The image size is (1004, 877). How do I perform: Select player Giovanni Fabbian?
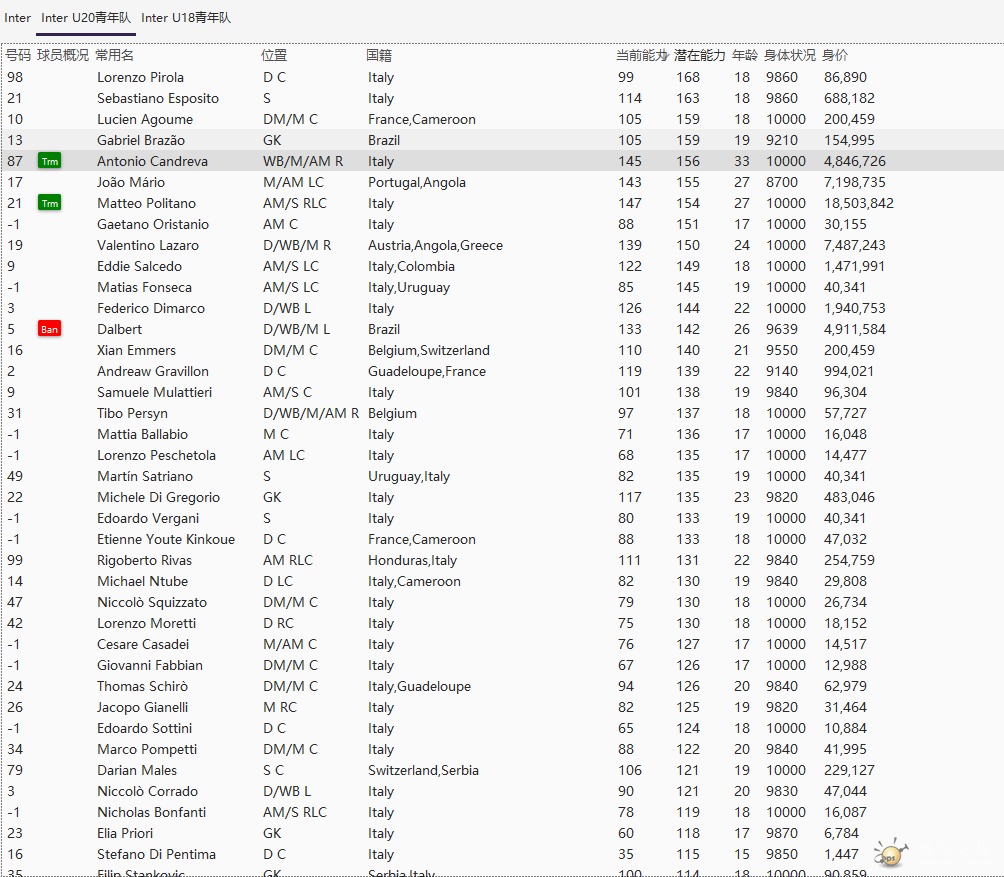point(150,665)
